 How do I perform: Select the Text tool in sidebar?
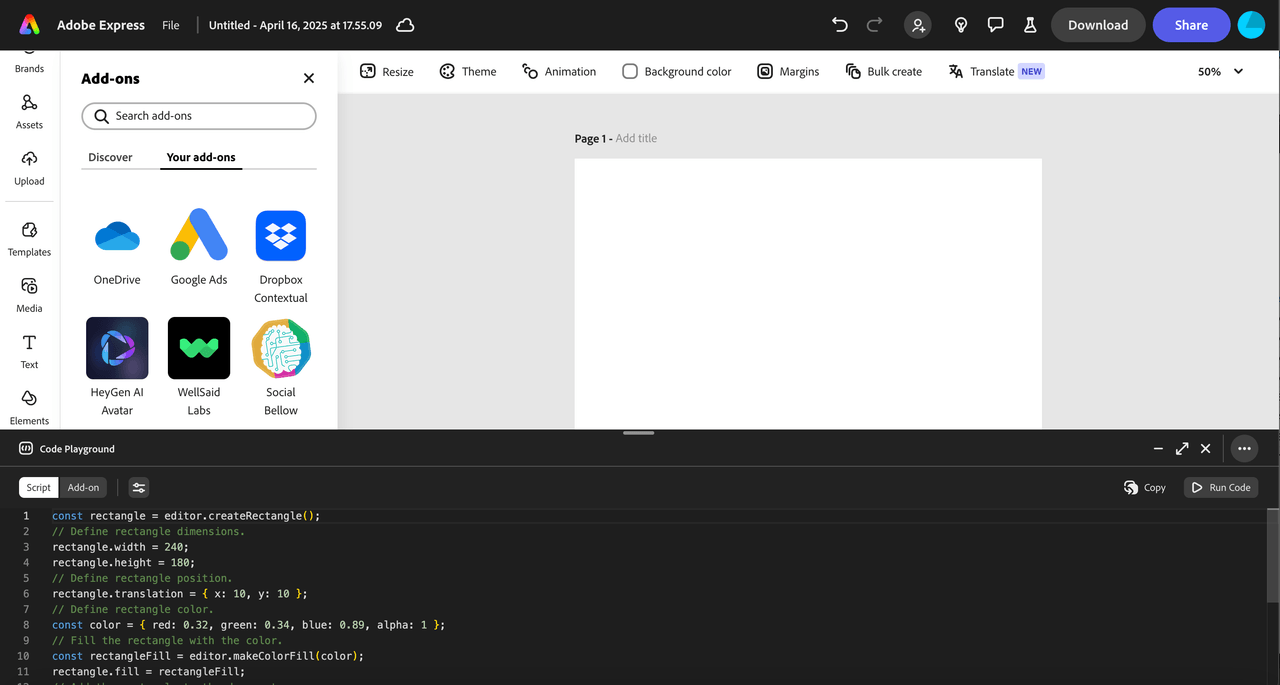[x=29, y=351]
